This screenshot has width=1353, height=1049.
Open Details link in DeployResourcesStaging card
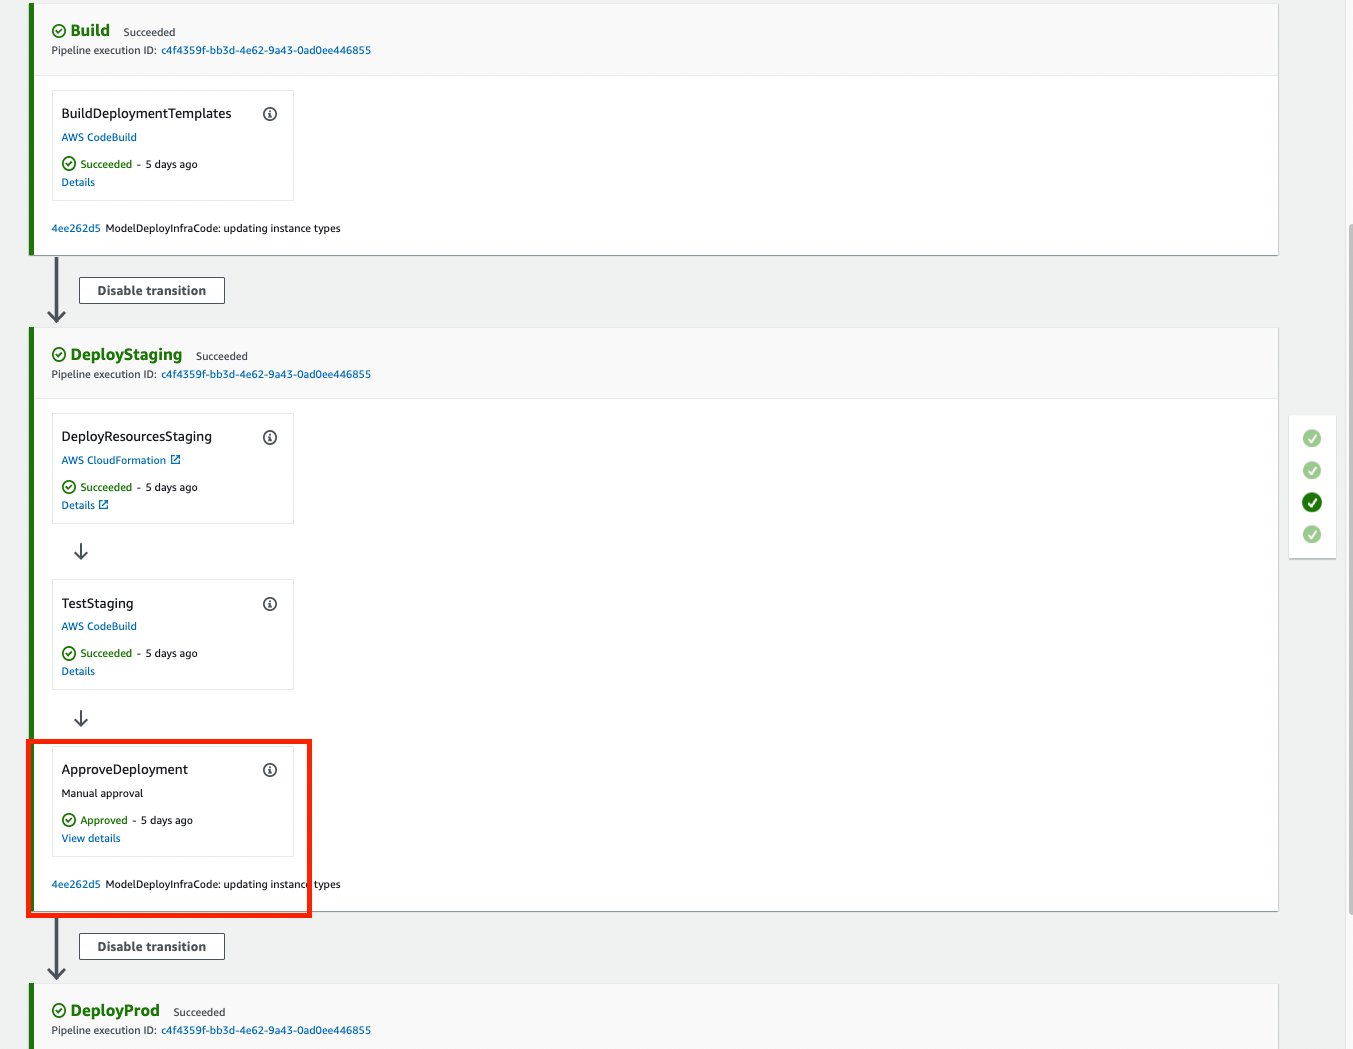(x=78, y=505)
